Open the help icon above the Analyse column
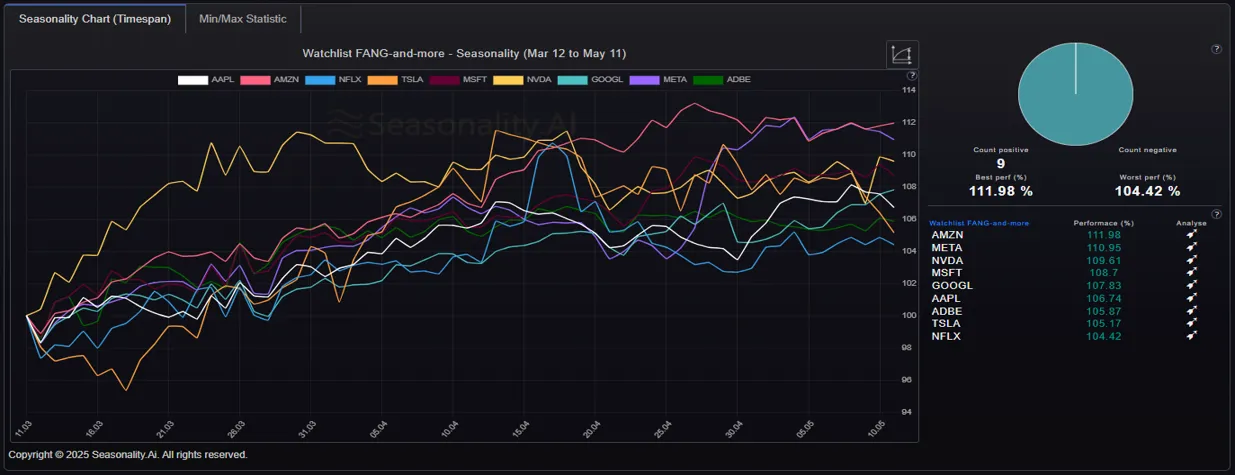This screenshot has height=475, width=1235. (x=1216, y=213)
